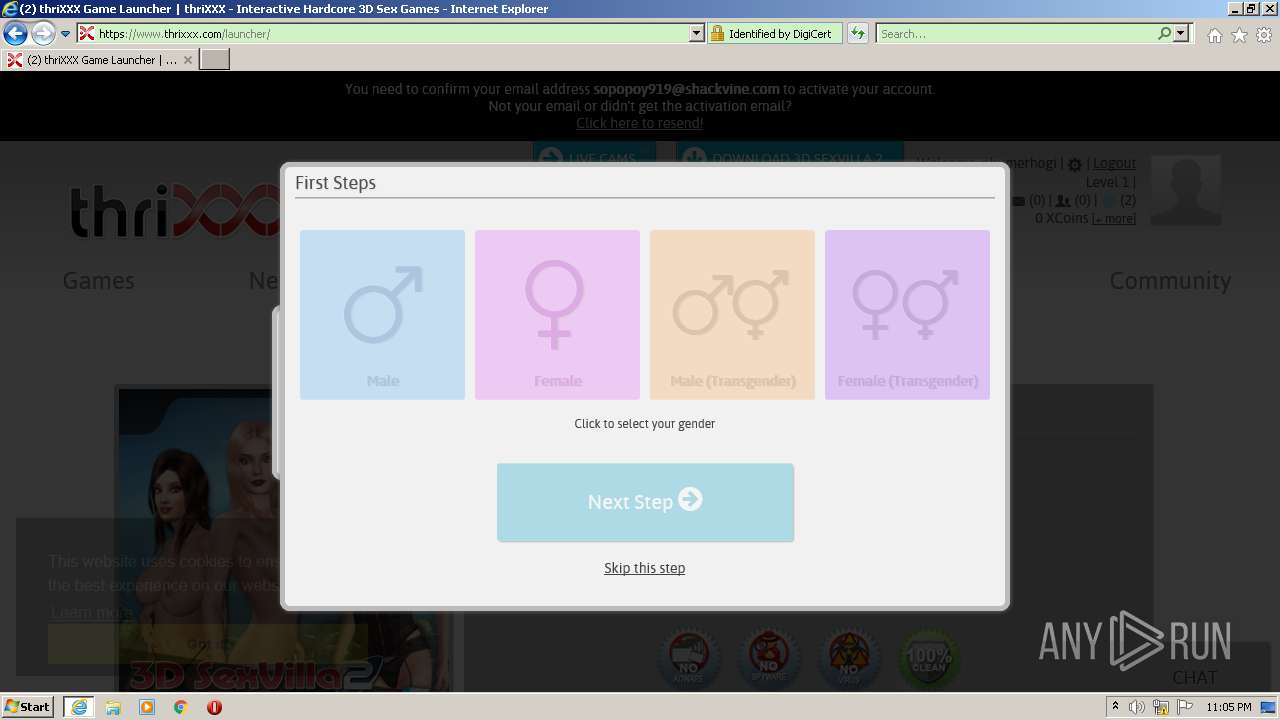The height and width of the screenshot is (720, 1280).
Task: Open the browser Home icon
Action: 1214,35
